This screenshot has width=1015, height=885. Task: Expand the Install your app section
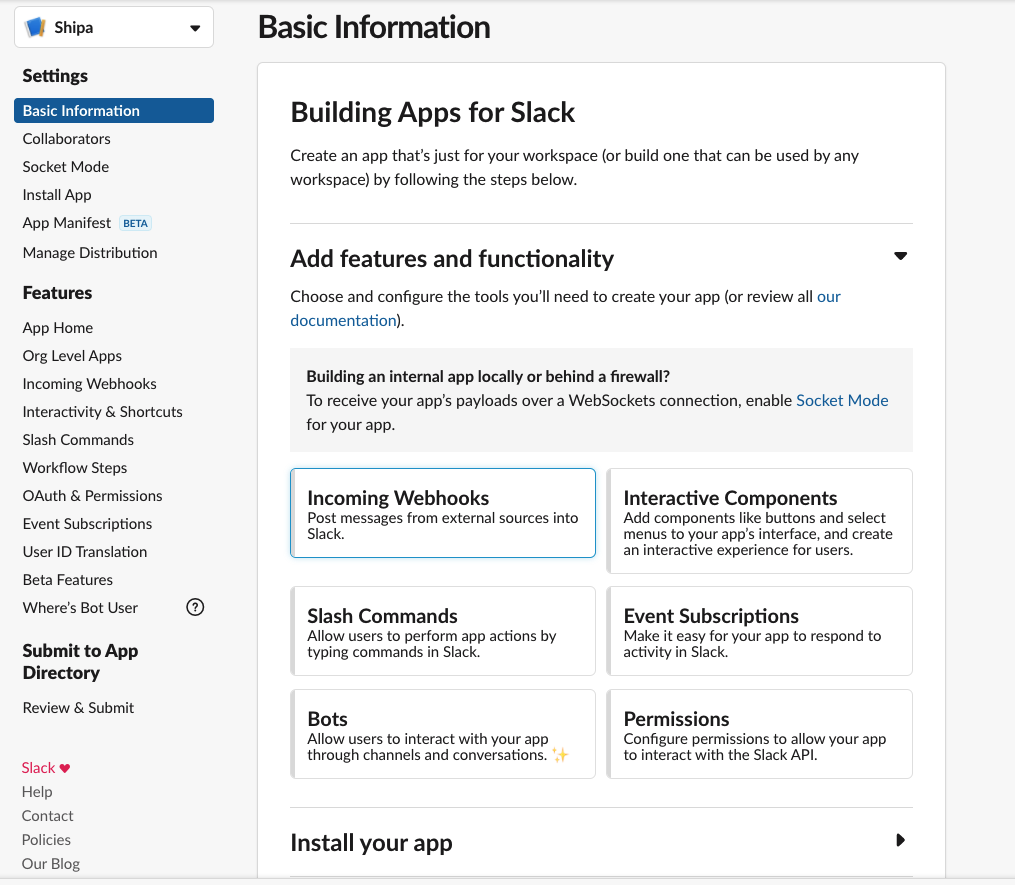tap(900, 840)
